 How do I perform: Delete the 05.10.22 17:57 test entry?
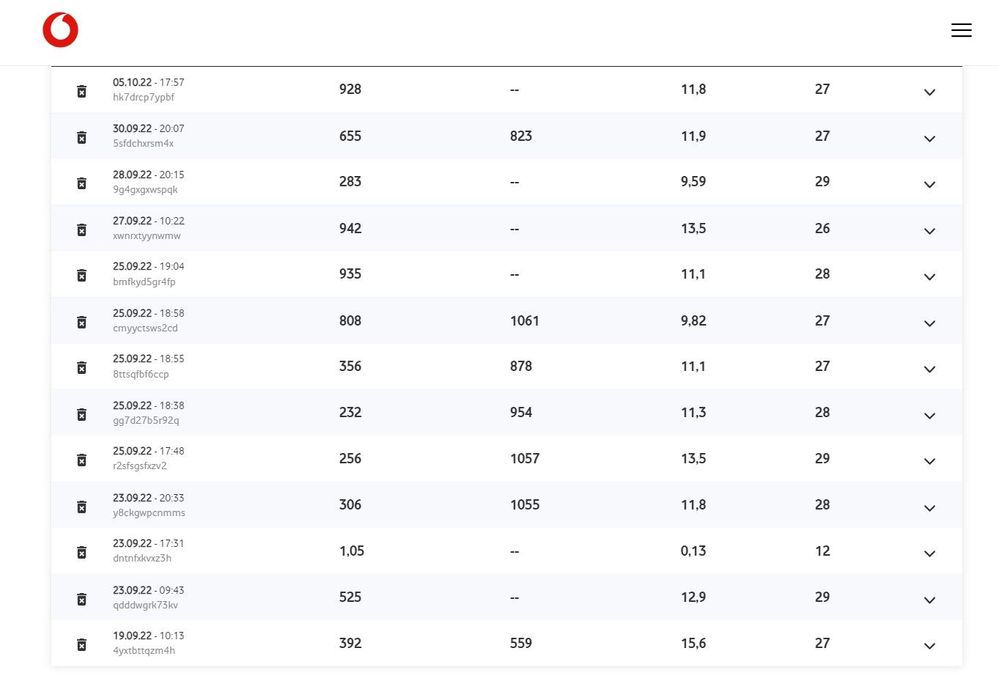(x=82, y=91)
